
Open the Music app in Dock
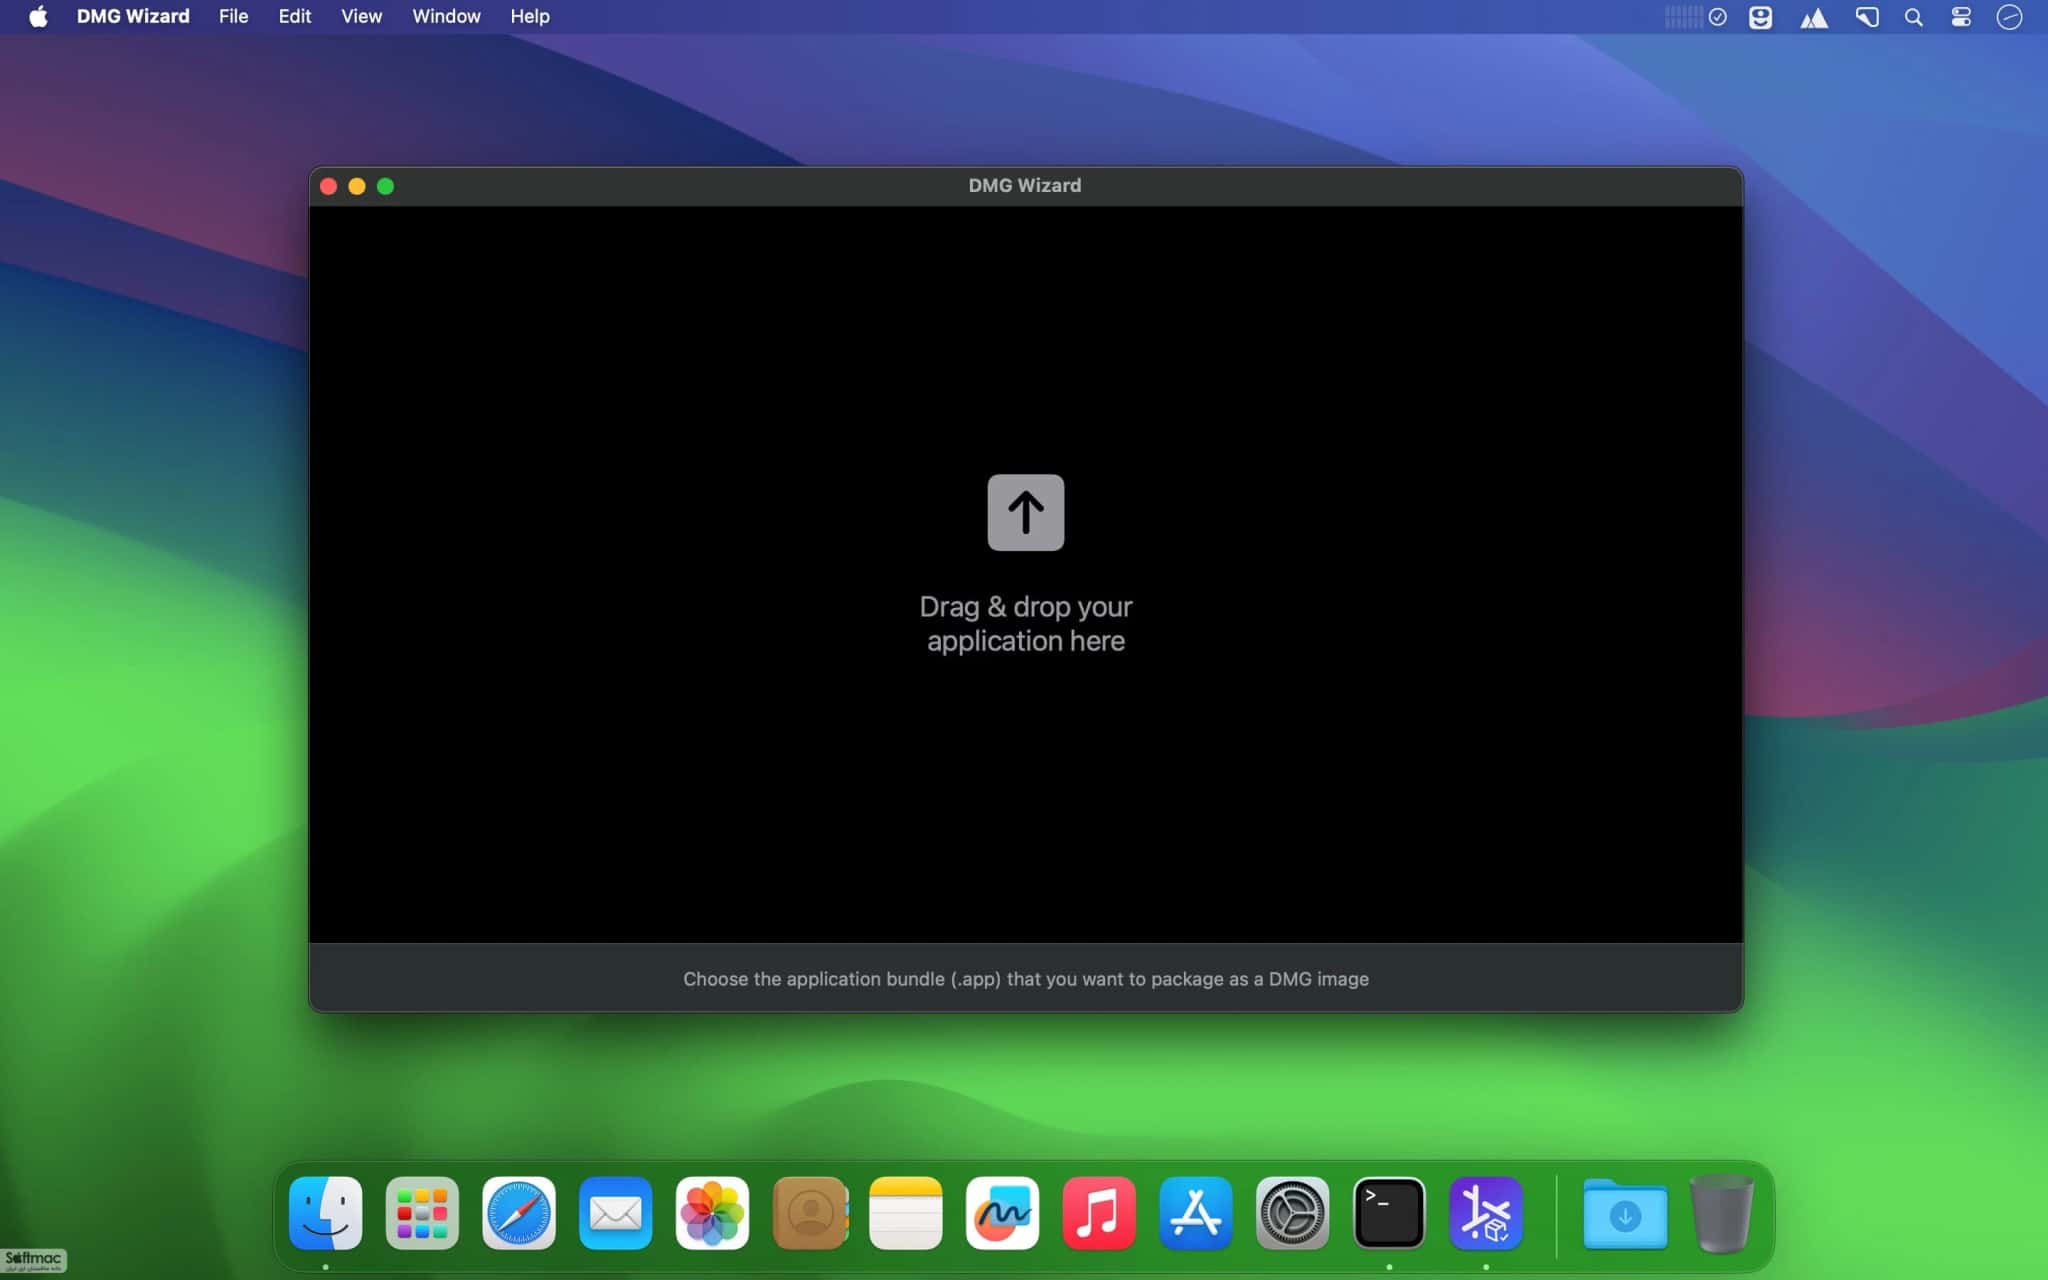coord(1098,1213)
